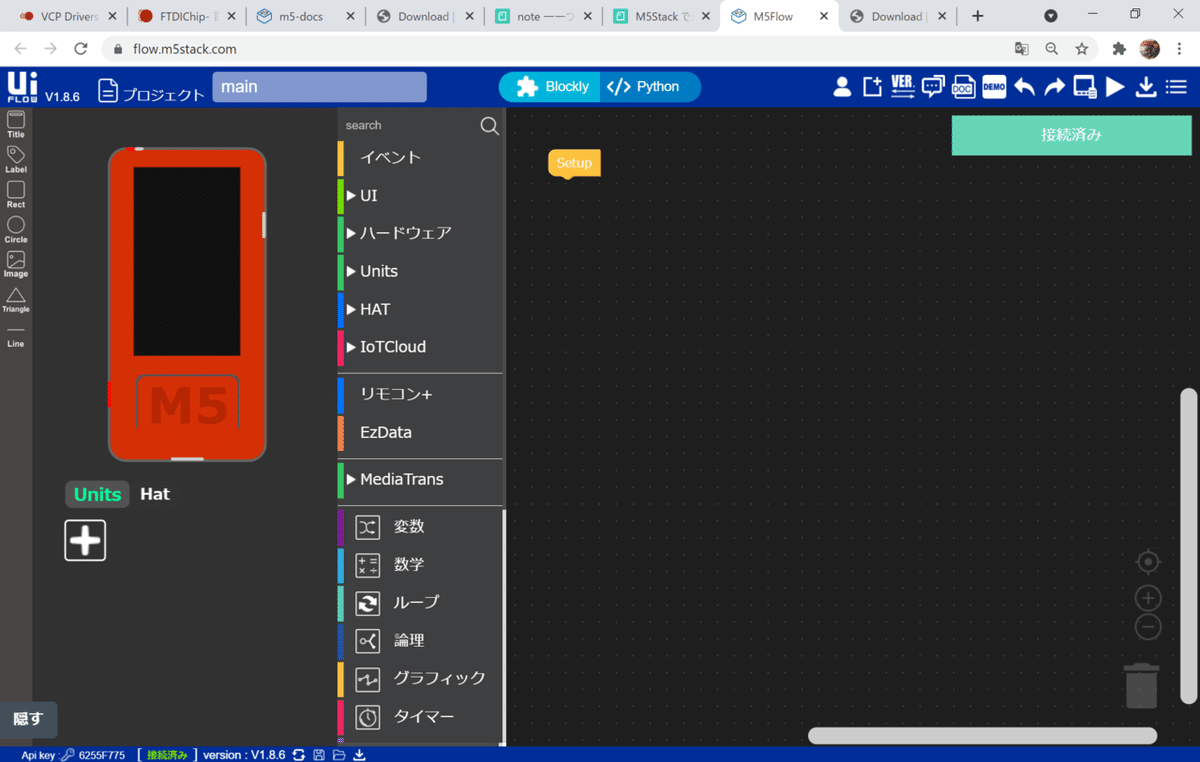Click the プロジェクト project button

pos(152,91)
